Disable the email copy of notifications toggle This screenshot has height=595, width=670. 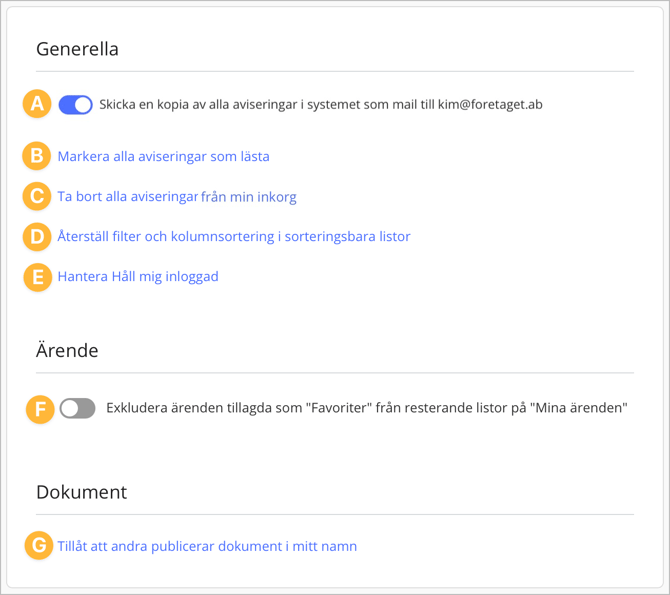76,104
